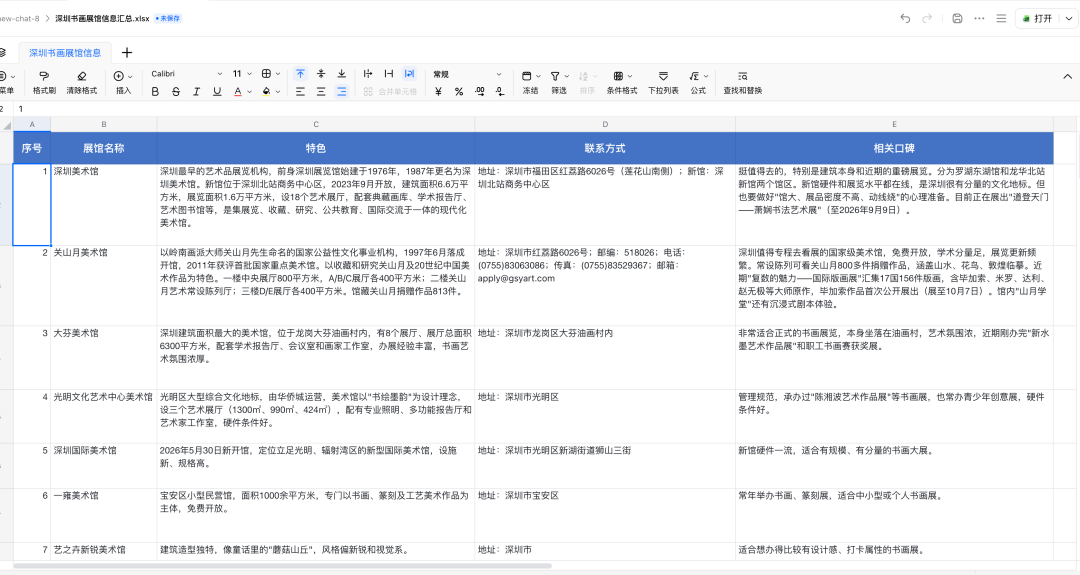The image size is (1080, 575).
Task: Click the Formula (公式) icon
Action: point(694,76)
